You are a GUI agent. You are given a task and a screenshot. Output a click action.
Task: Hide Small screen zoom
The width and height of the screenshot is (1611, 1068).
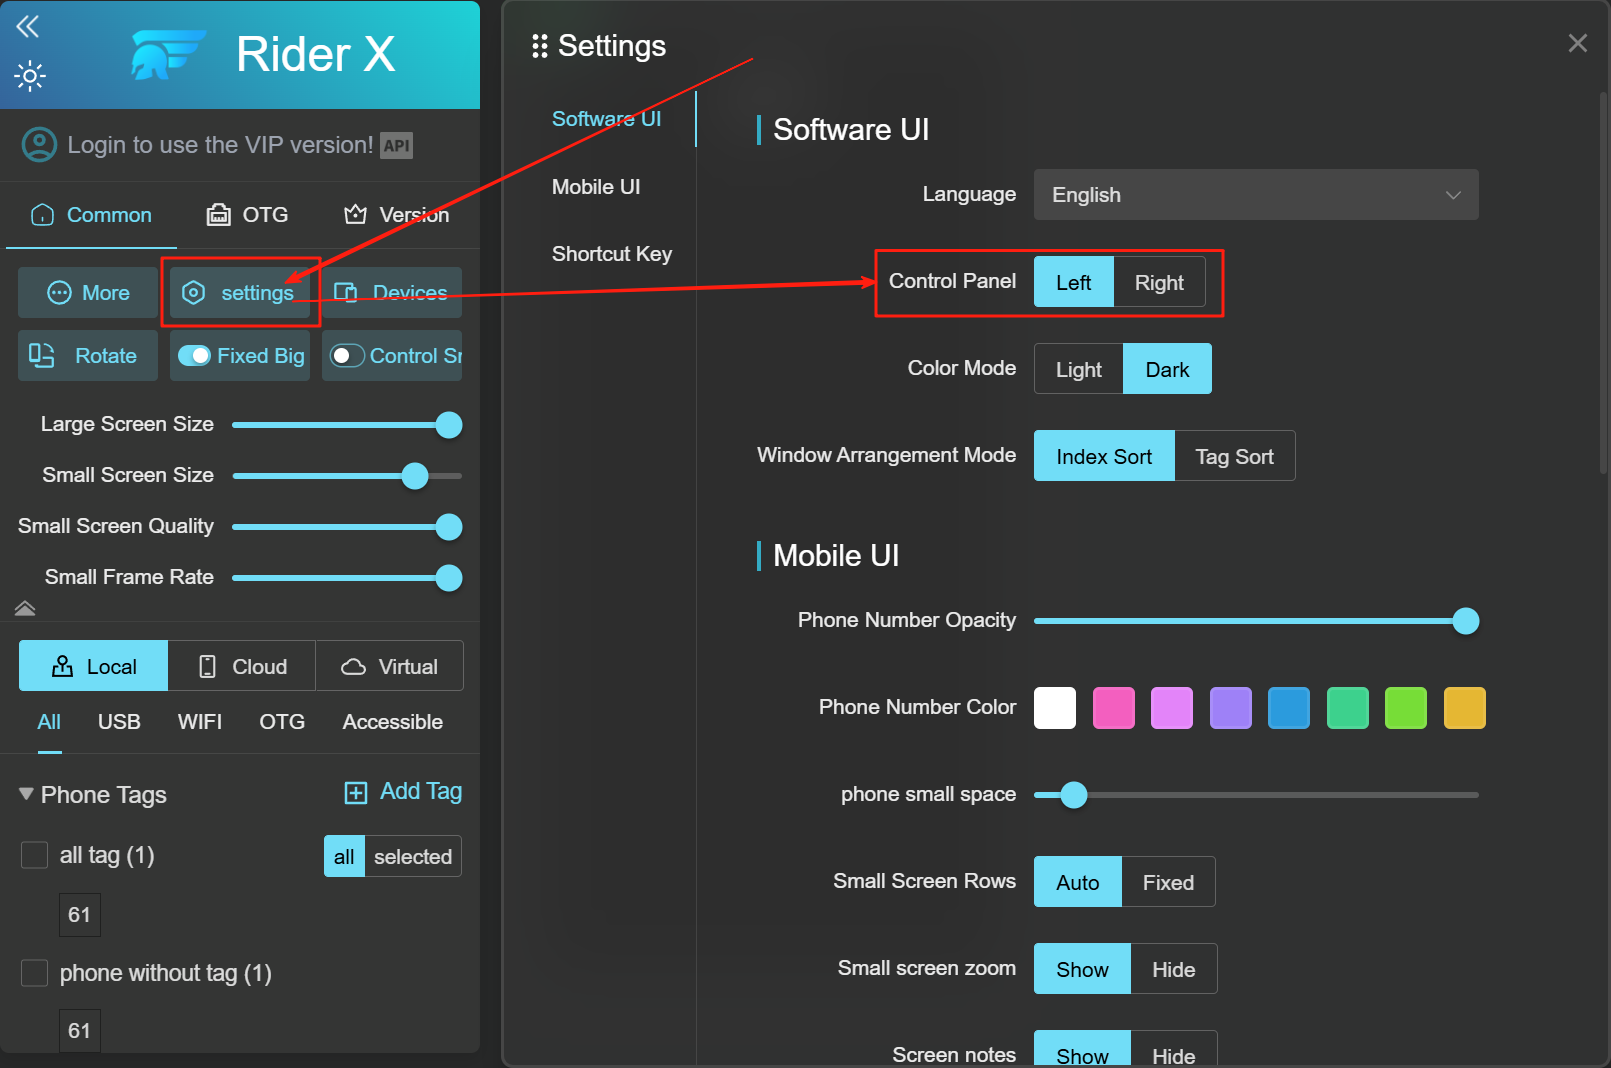[1174, 970]
